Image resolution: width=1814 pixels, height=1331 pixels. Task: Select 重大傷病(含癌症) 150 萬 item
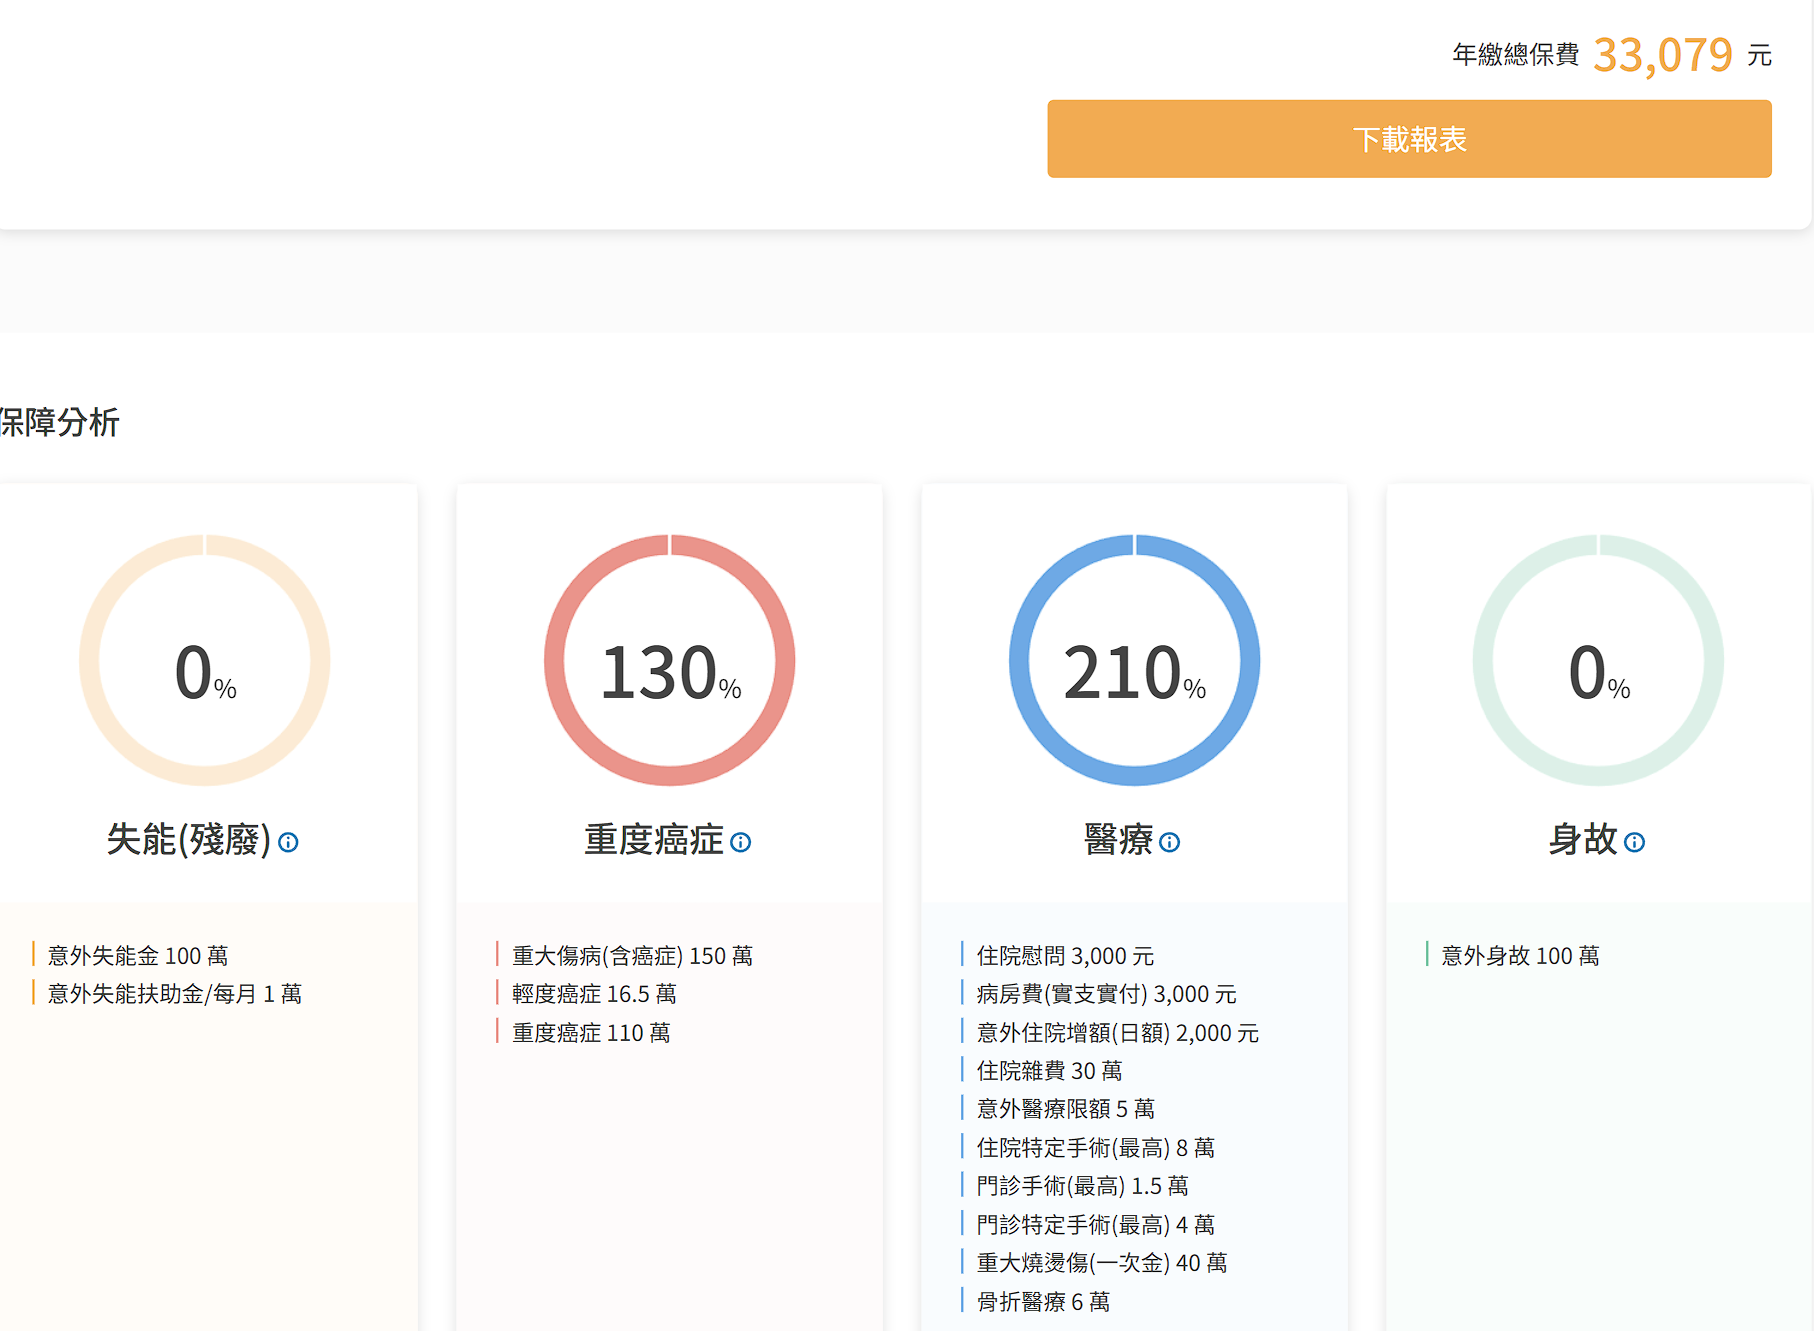[x=632, y=956]
